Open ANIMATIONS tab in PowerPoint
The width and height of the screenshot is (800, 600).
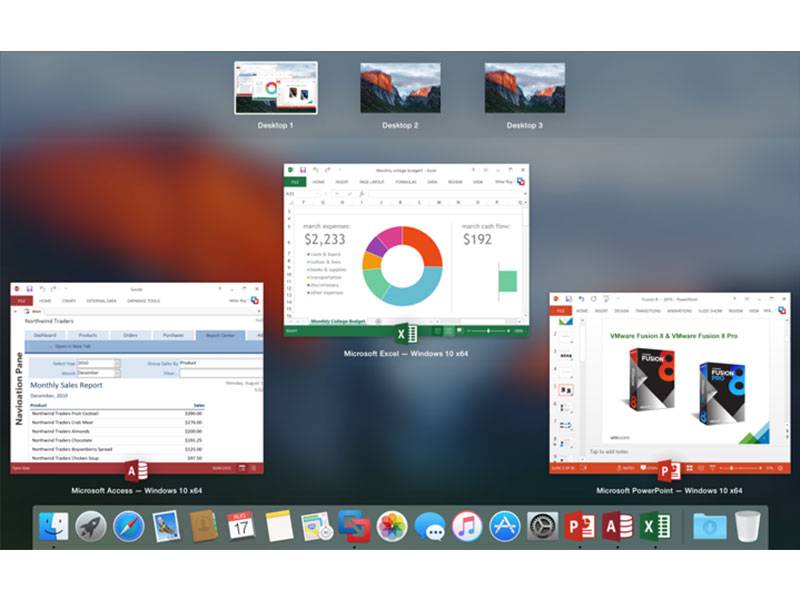click(680, 310)
